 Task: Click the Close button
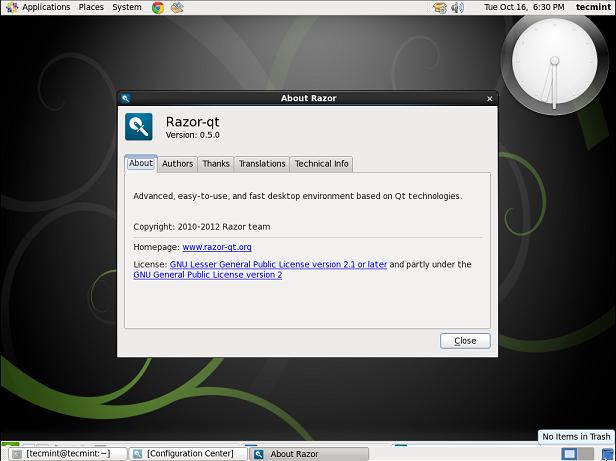[465, 341]
